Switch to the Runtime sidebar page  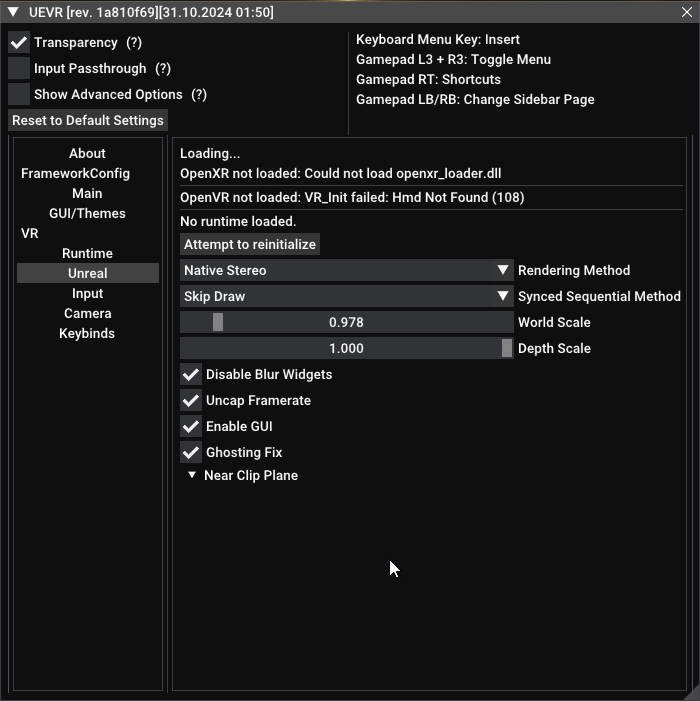point(87,253)
